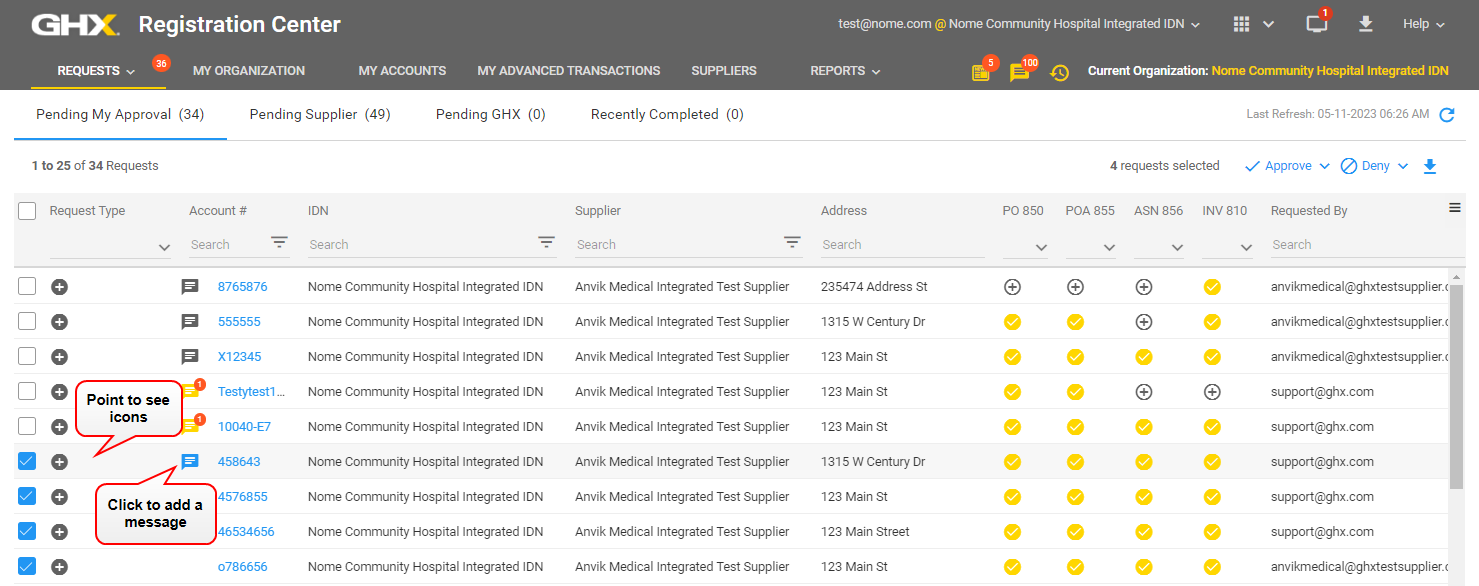Click the download icon in top header
This screenshot has height=586, width=1479.
[x=1366, y=24]
